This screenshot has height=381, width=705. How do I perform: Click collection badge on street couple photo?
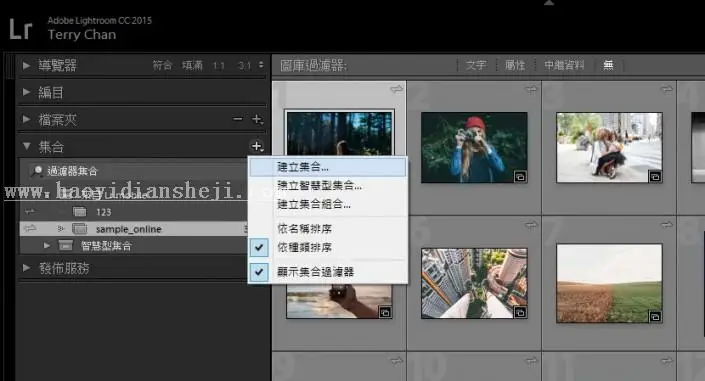pyautogui.click(x=655, y=176)
